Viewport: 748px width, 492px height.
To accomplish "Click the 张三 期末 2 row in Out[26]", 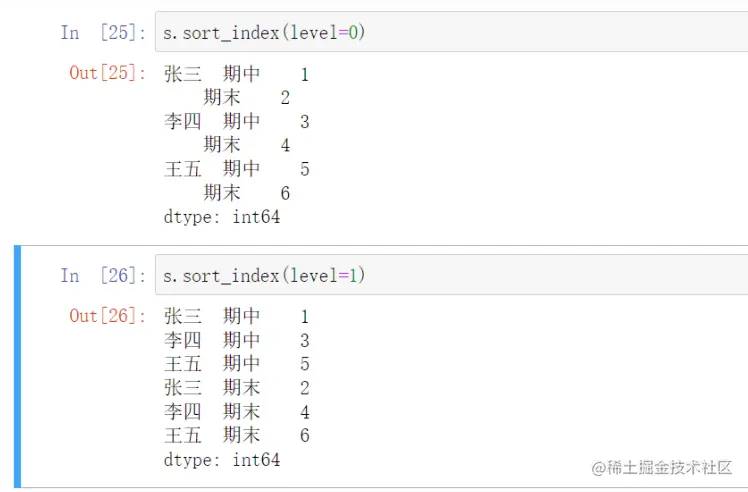I will pos(236,388).
